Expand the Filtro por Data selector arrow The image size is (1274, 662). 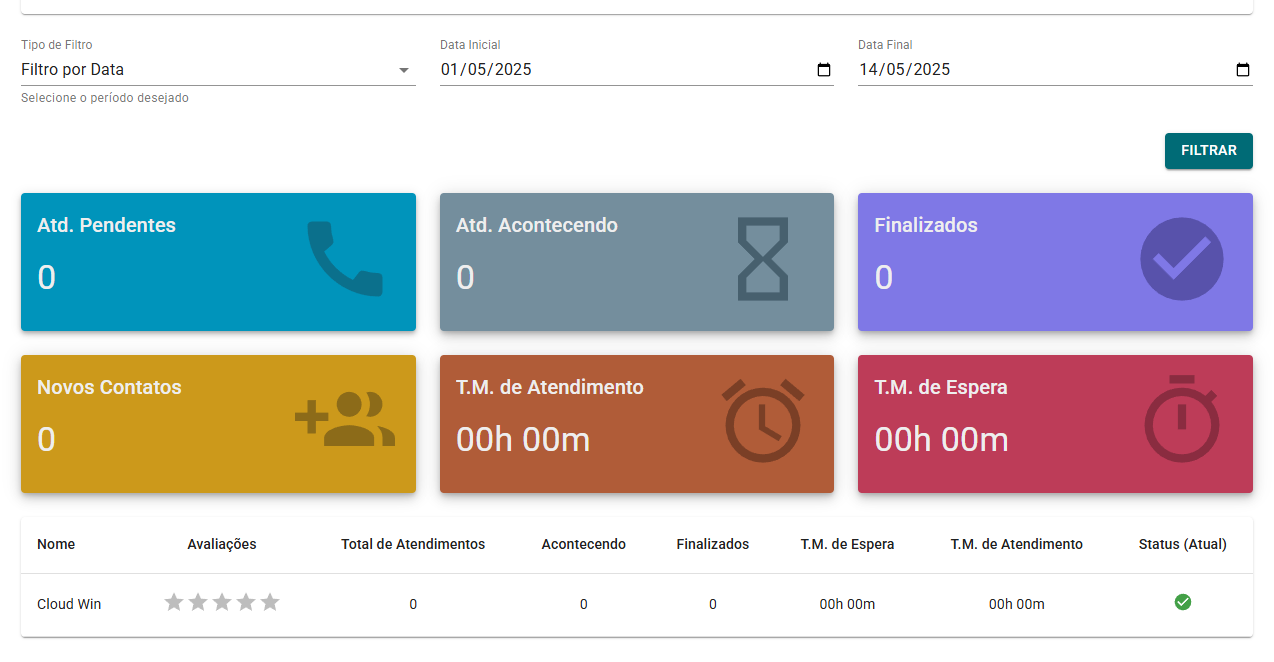click(404, 70)
